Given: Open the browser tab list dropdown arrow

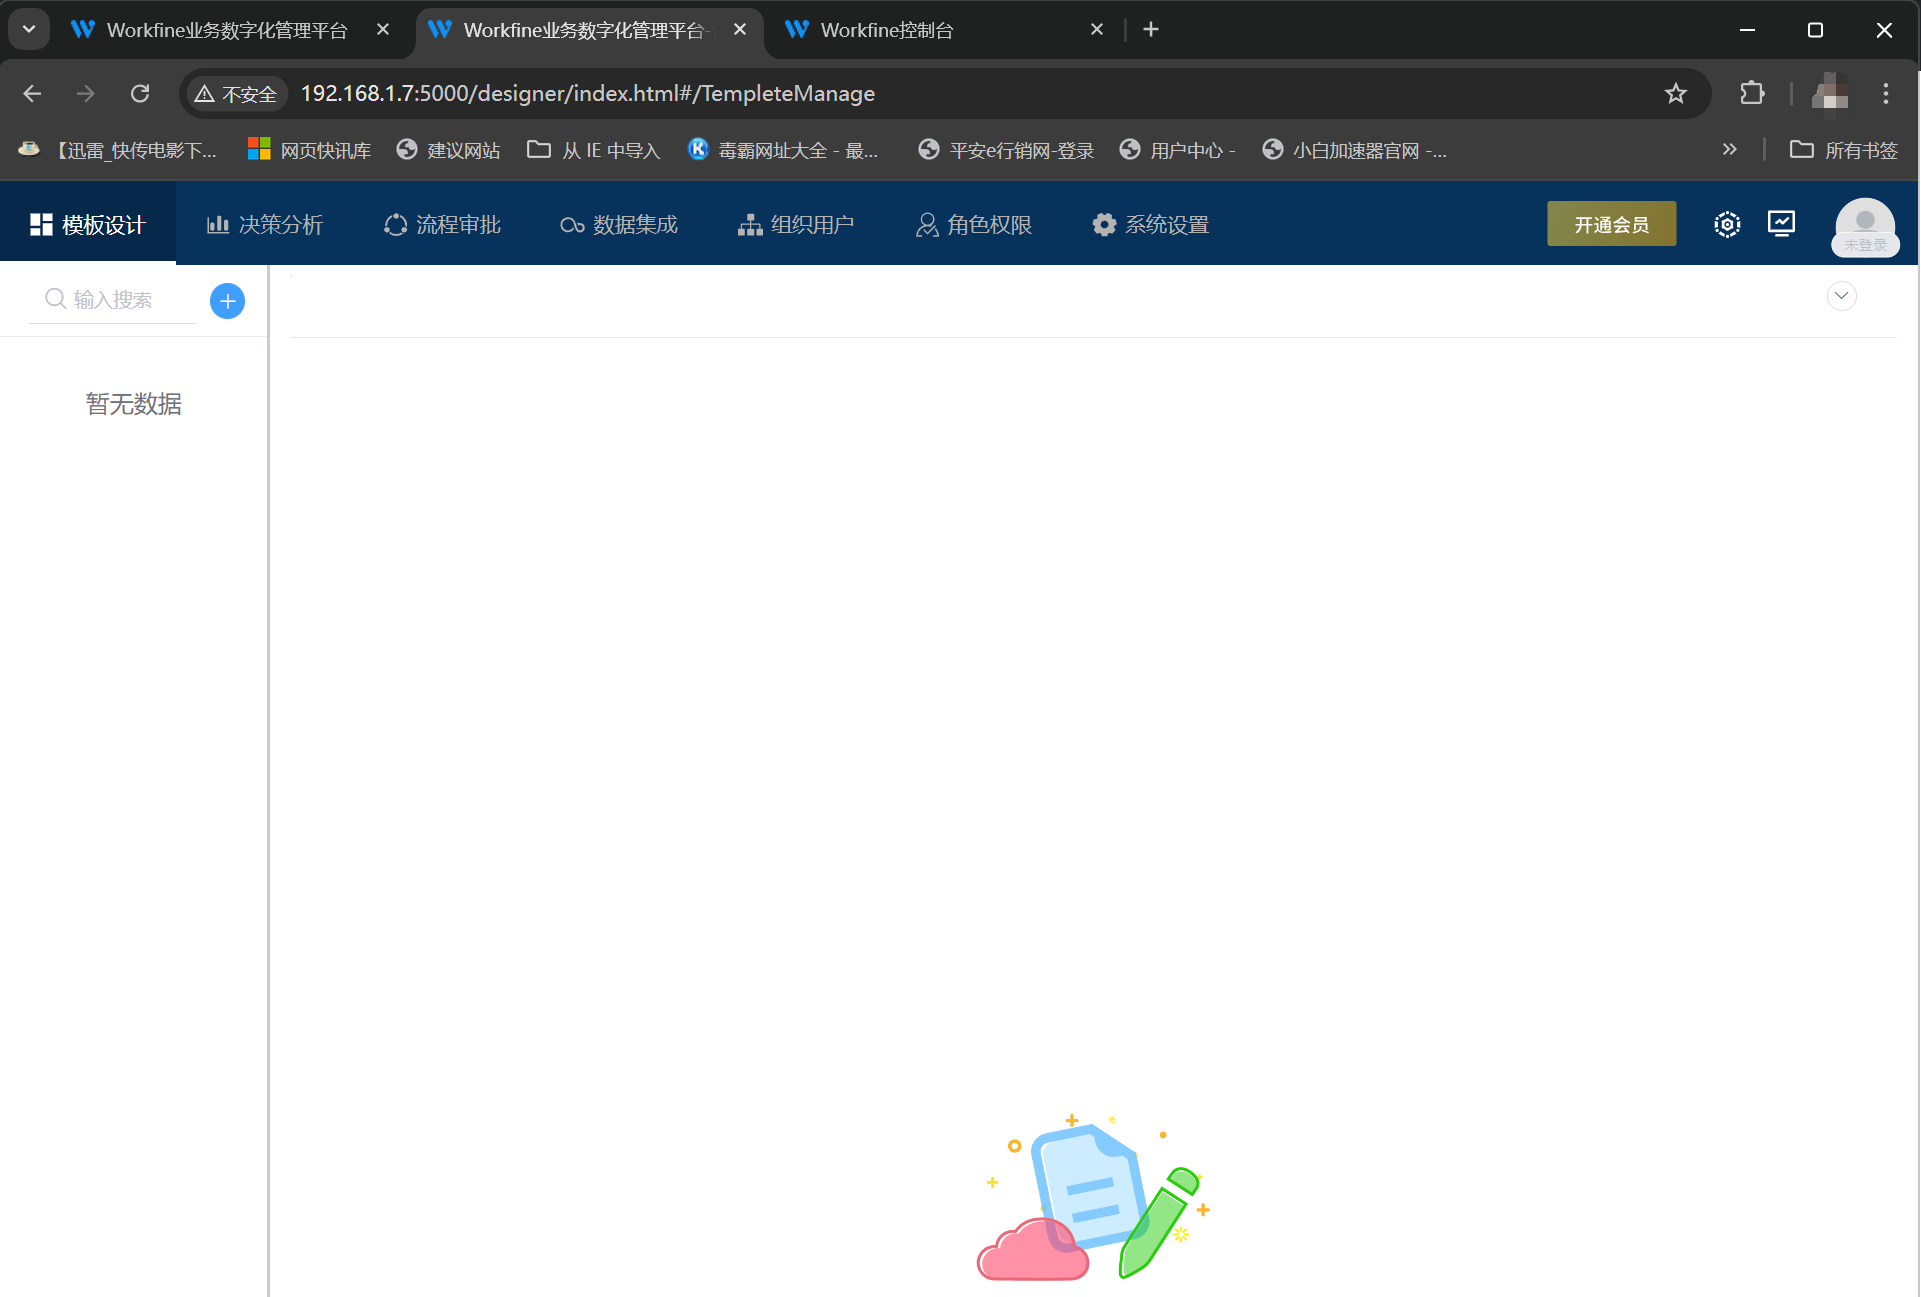Looking at the screenshot, I should tap(29, 29).
